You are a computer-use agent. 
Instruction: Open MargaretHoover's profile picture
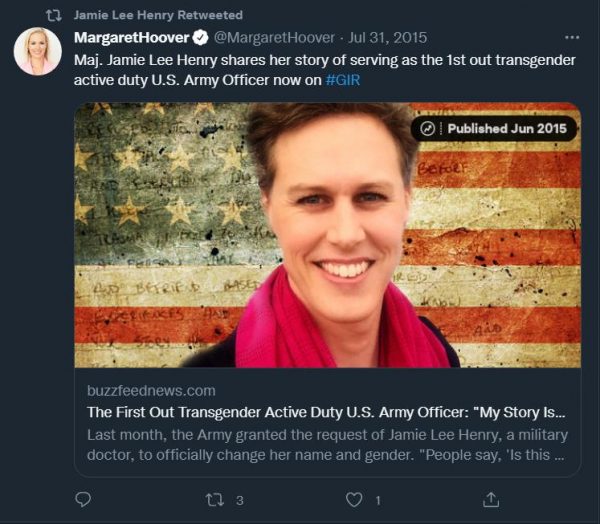tap(38, 51)
